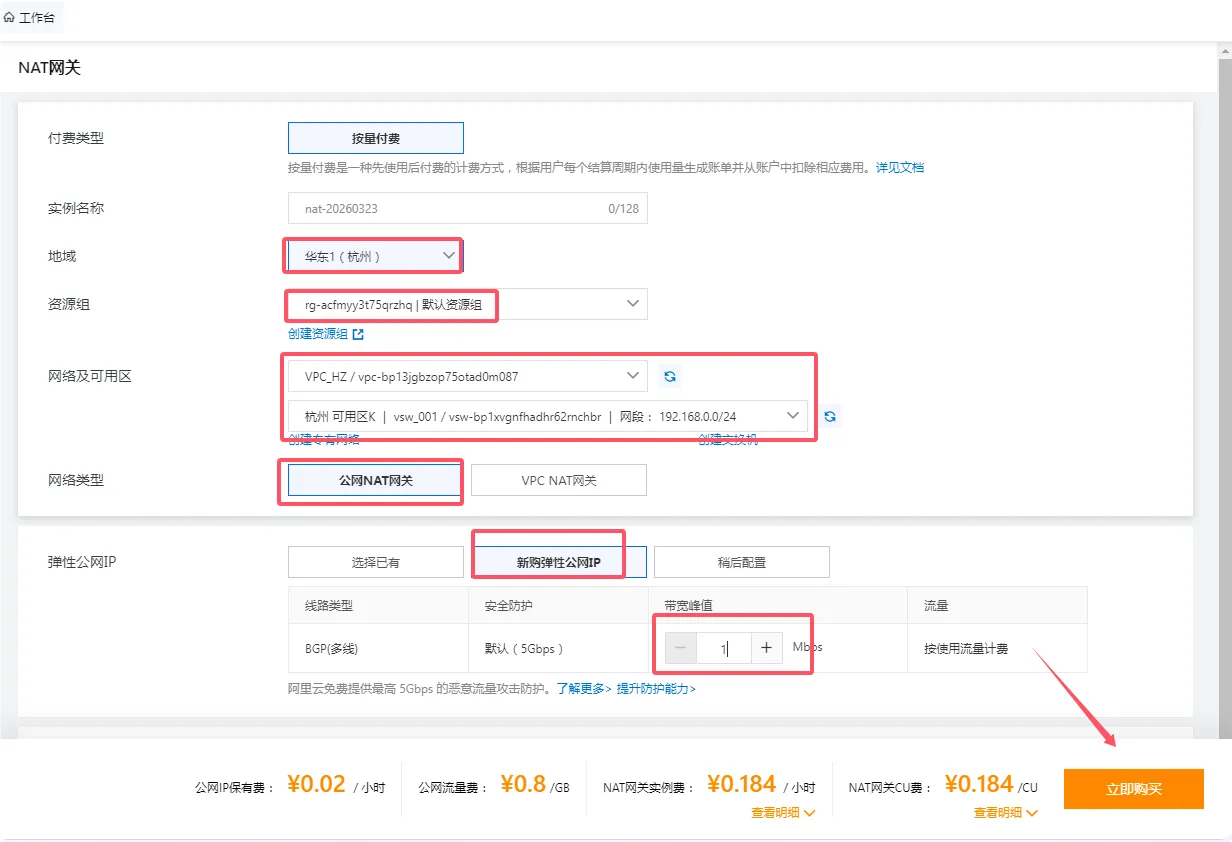Refresh the VPC list with the refresh icon

(x=670, y=377)
